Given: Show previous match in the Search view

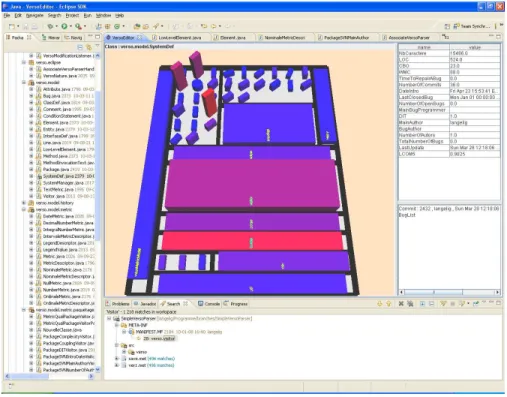Looking at the screenshot, I should (389, 304).
